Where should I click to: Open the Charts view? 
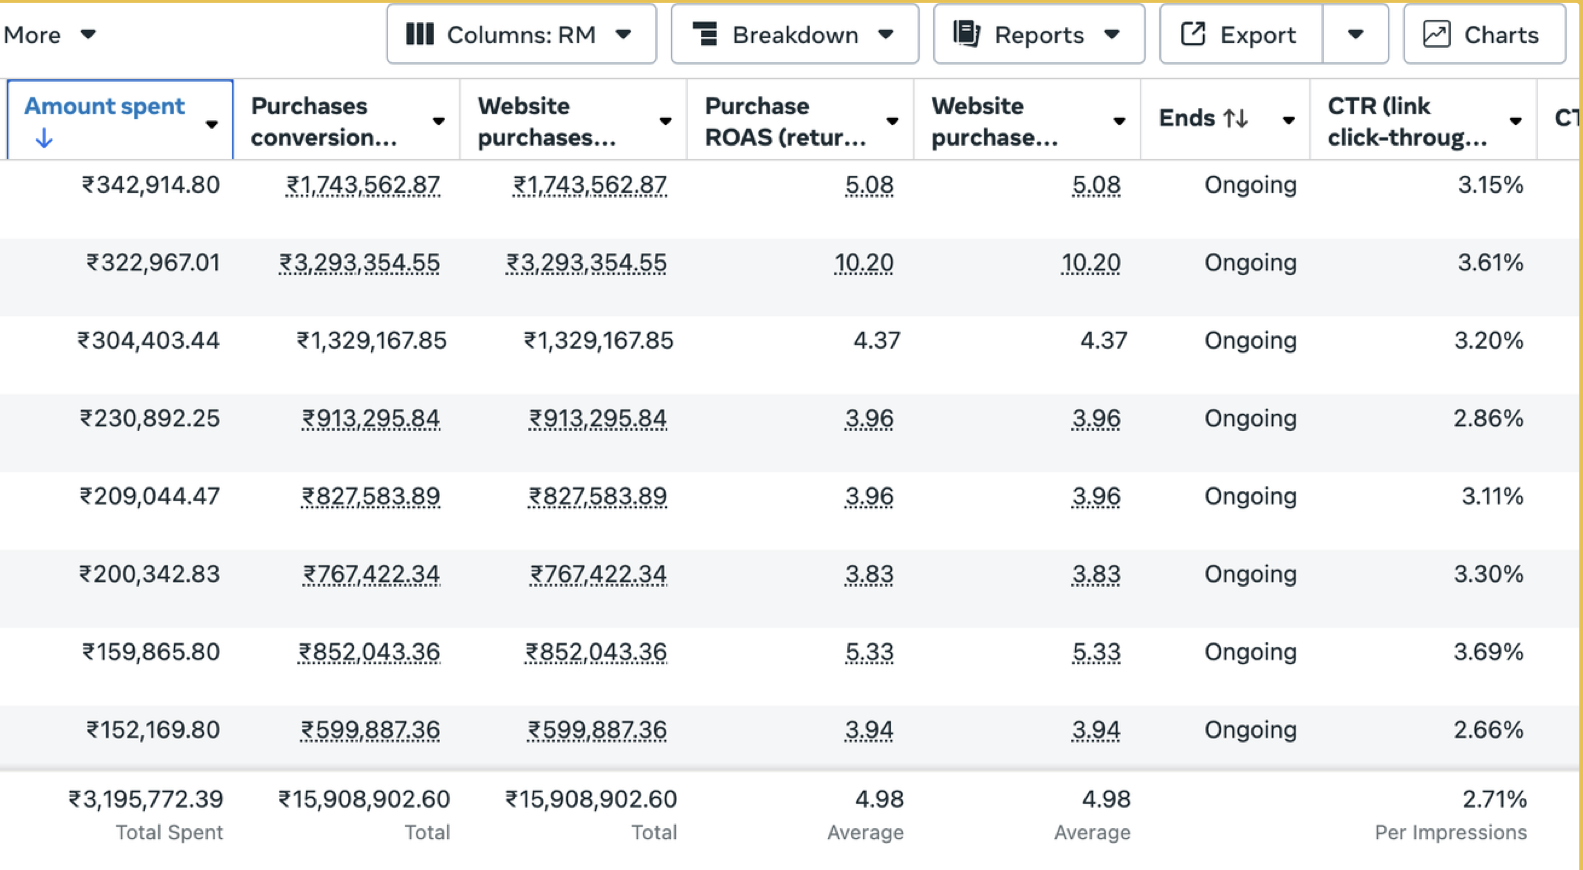coord(1484,35)
